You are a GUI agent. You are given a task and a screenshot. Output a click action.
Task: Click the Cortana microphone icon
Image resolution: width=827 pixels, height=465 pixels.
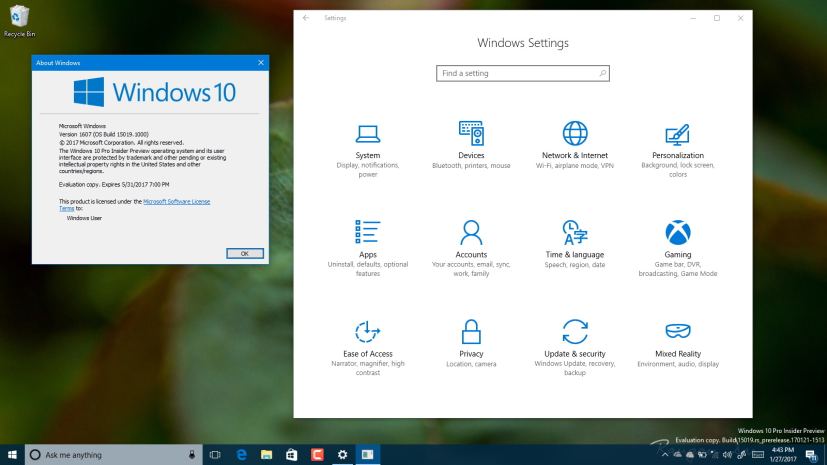(192, 454)
